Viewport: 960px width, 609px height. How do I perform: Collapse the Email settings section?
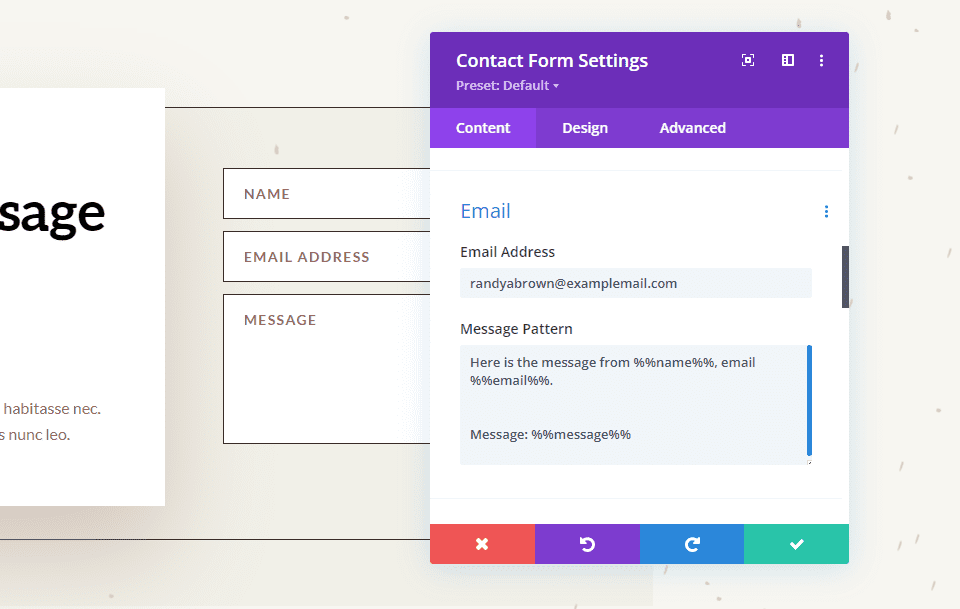tap(485, 211)
